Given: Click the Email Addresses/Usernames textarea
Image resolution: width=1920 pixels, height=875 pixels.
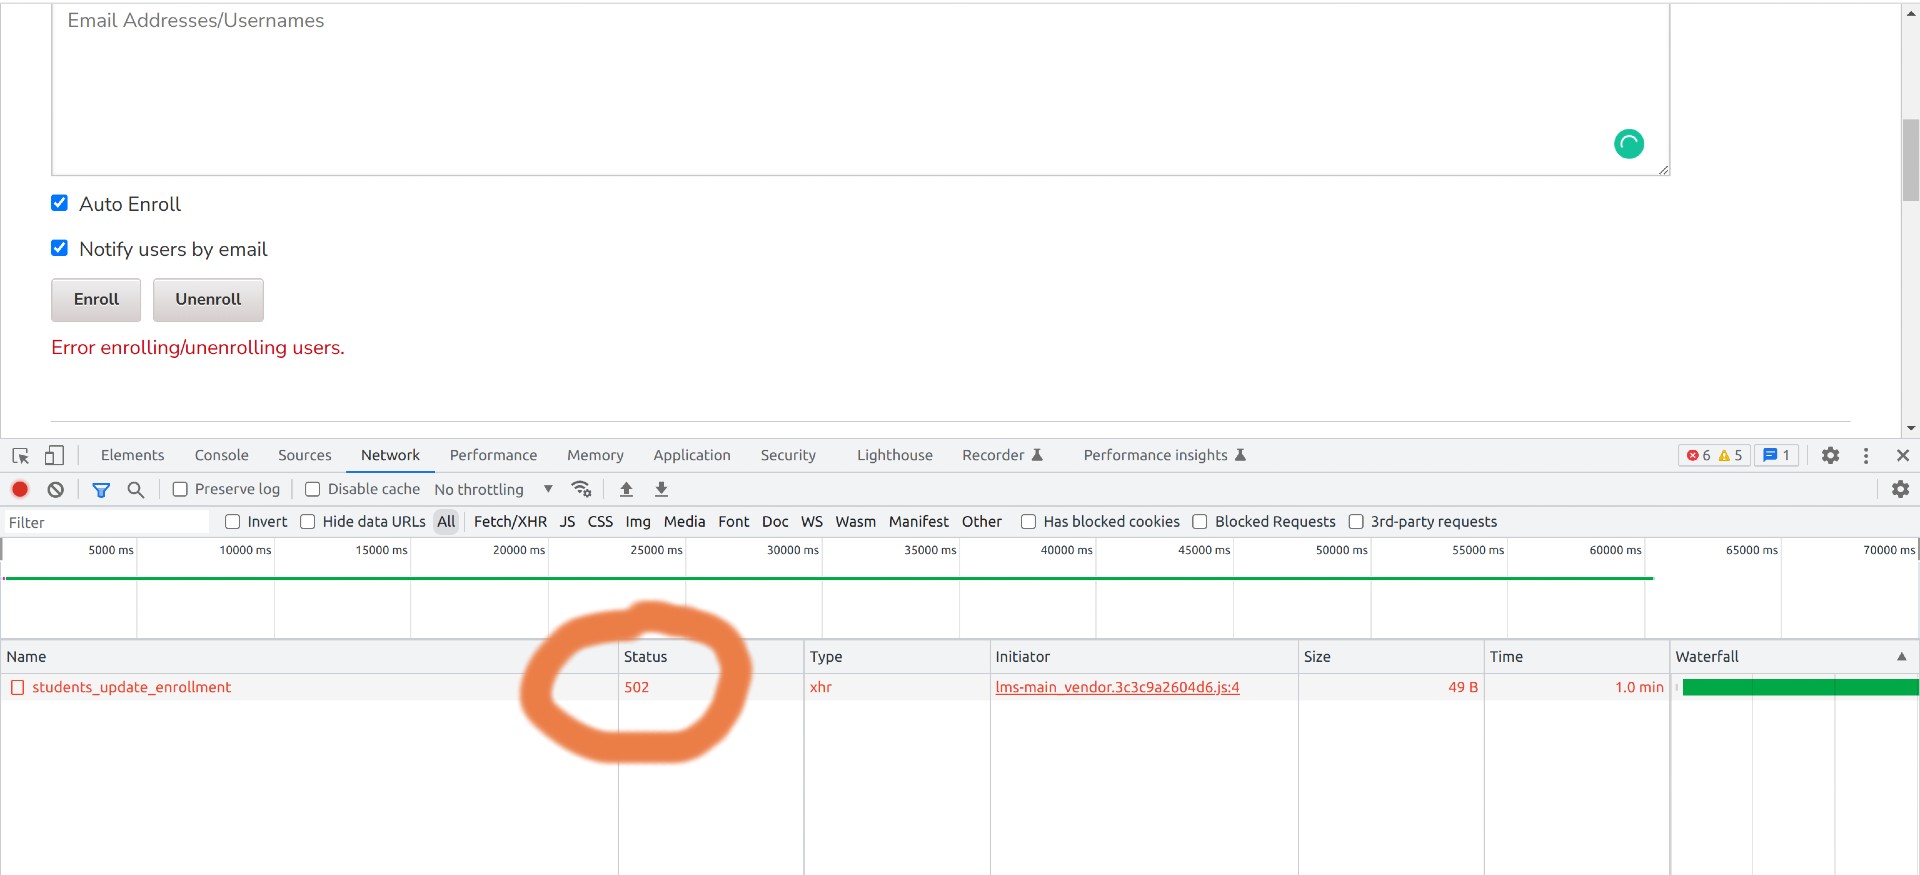Looking at the screenshot, I should (860, 89).
